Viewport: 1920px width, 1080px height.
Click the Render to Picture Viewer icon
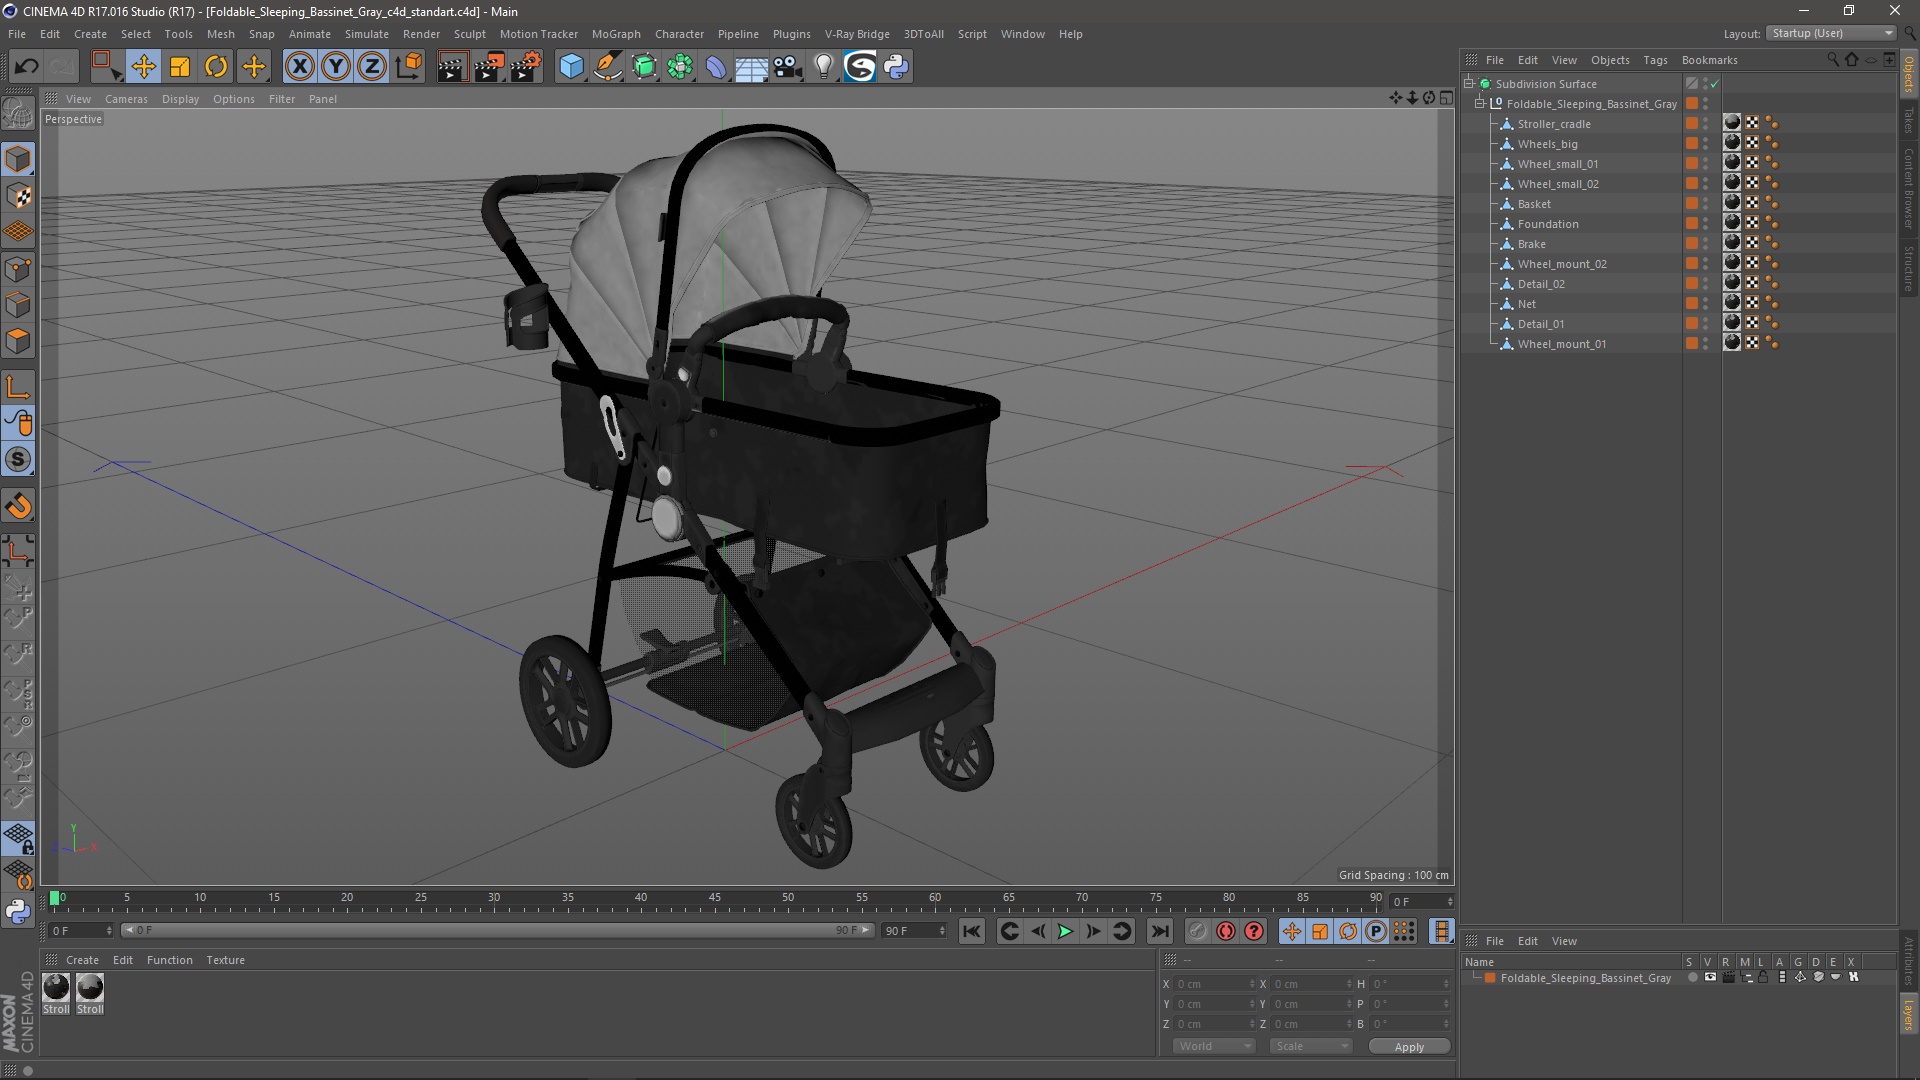489,67
